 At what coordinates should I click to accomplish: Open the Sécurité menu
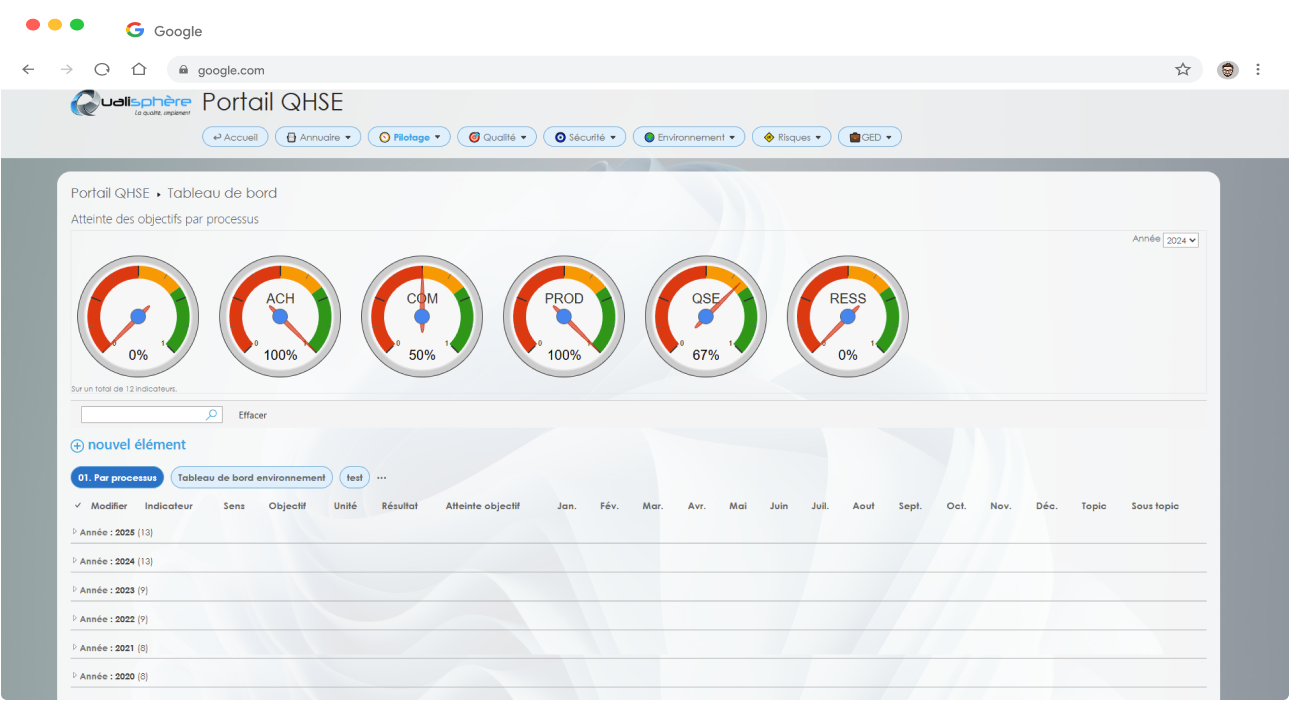(585, 137)
